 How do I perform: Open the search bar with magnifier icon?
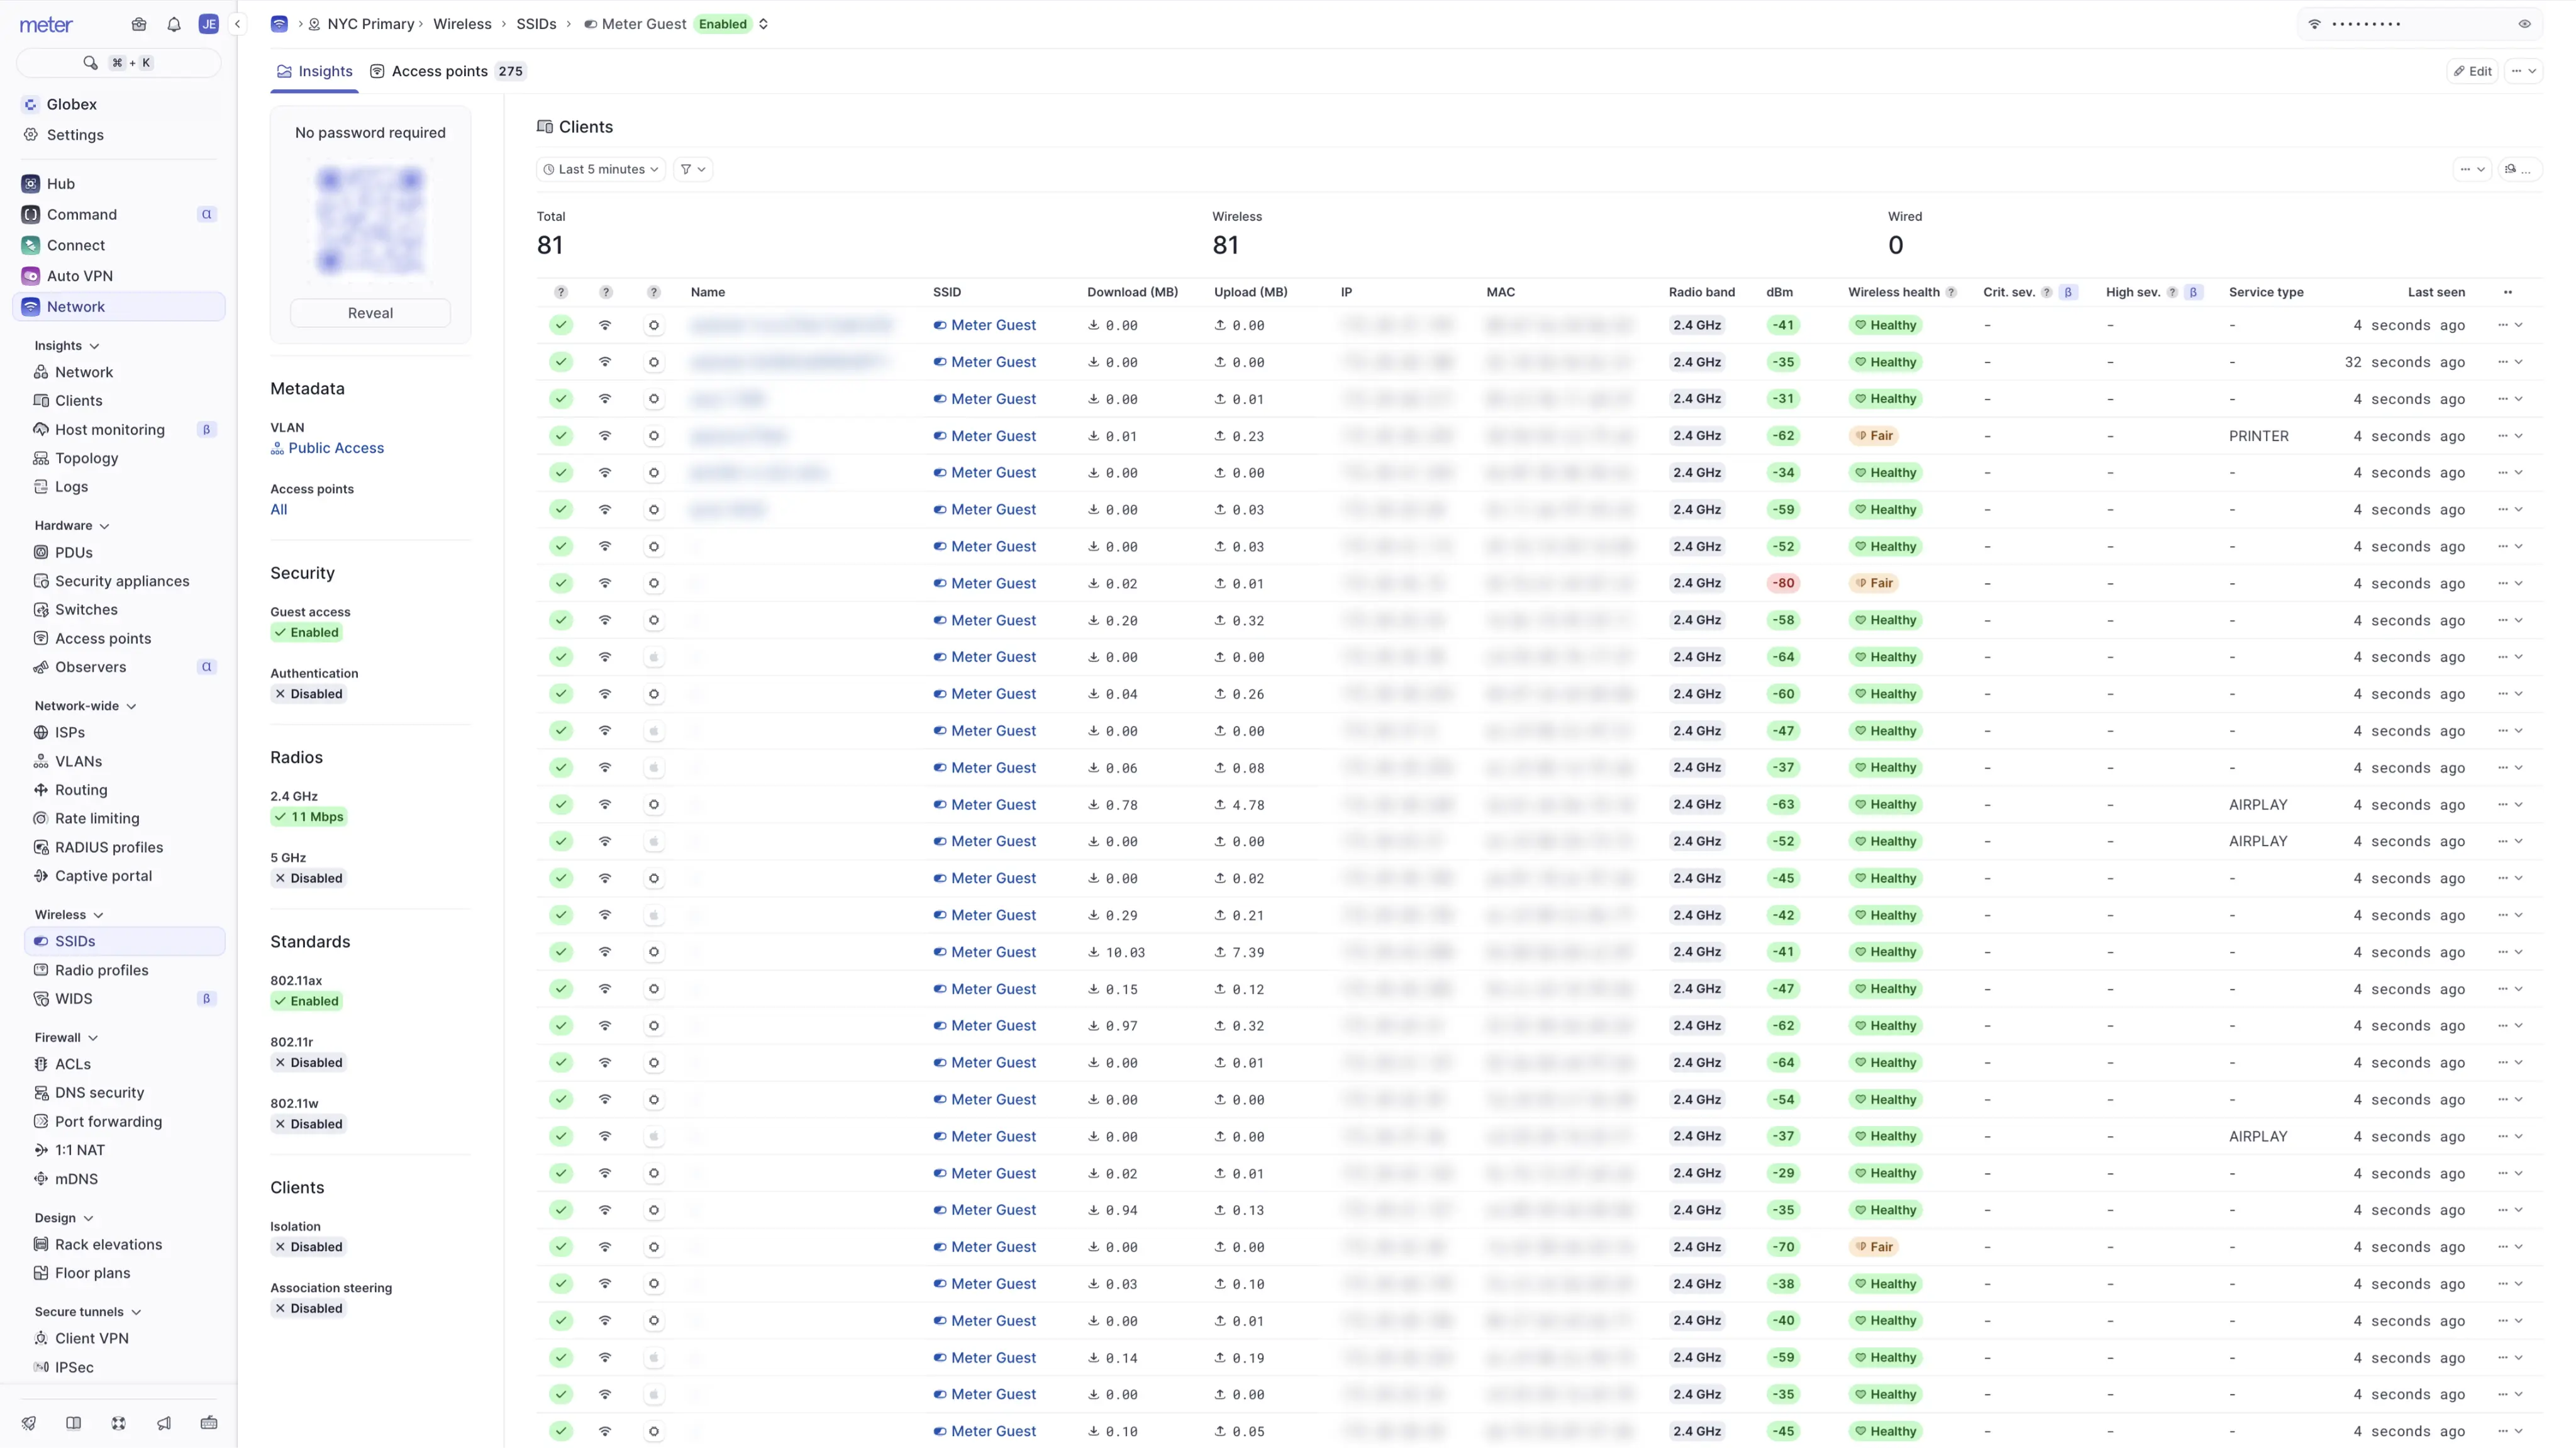[118, 63]
